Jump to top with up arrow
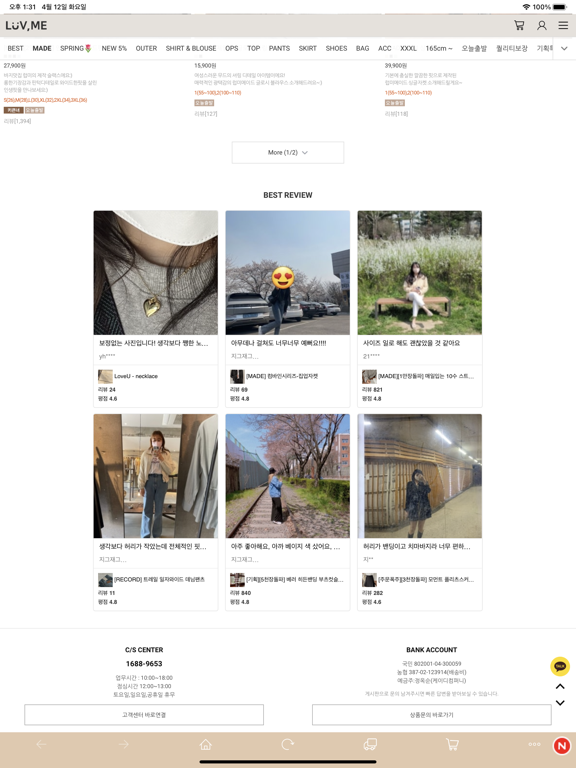 click(x=560, y=686)
